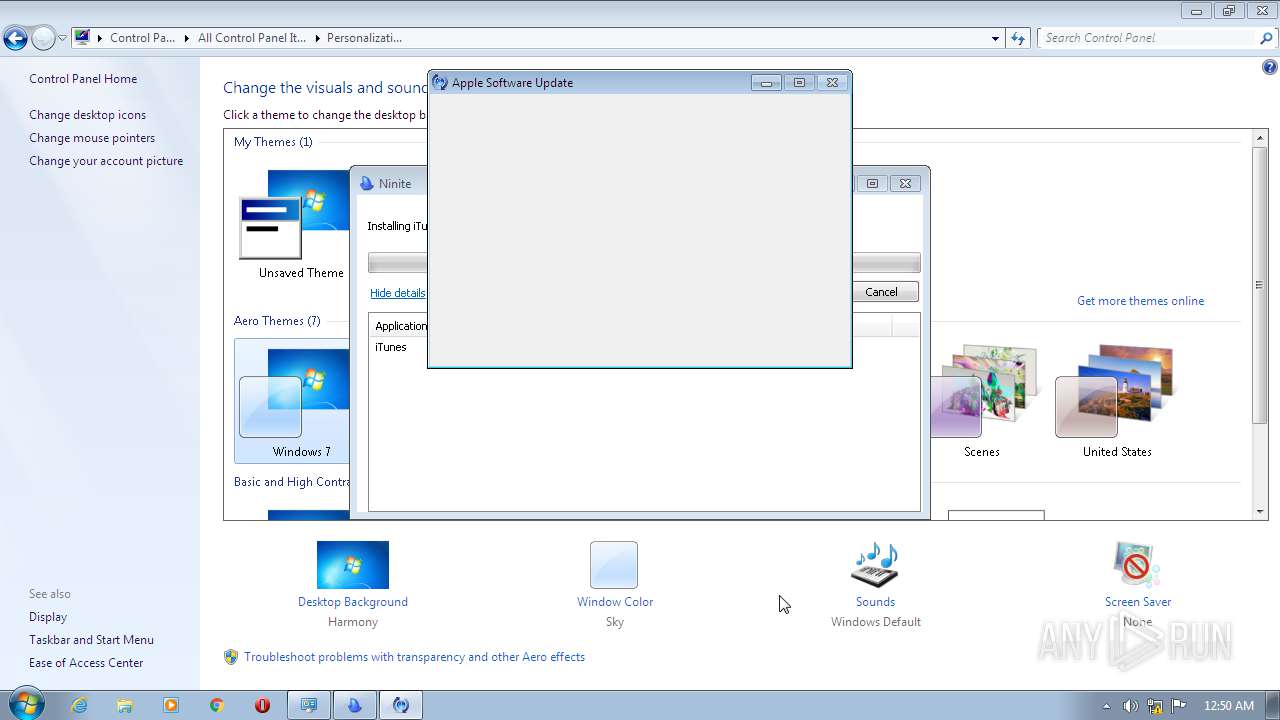Maximize the Apple Software Update window
This screenshot has height=720, width=1280.
pyautogui.click(x=798, y=83)
